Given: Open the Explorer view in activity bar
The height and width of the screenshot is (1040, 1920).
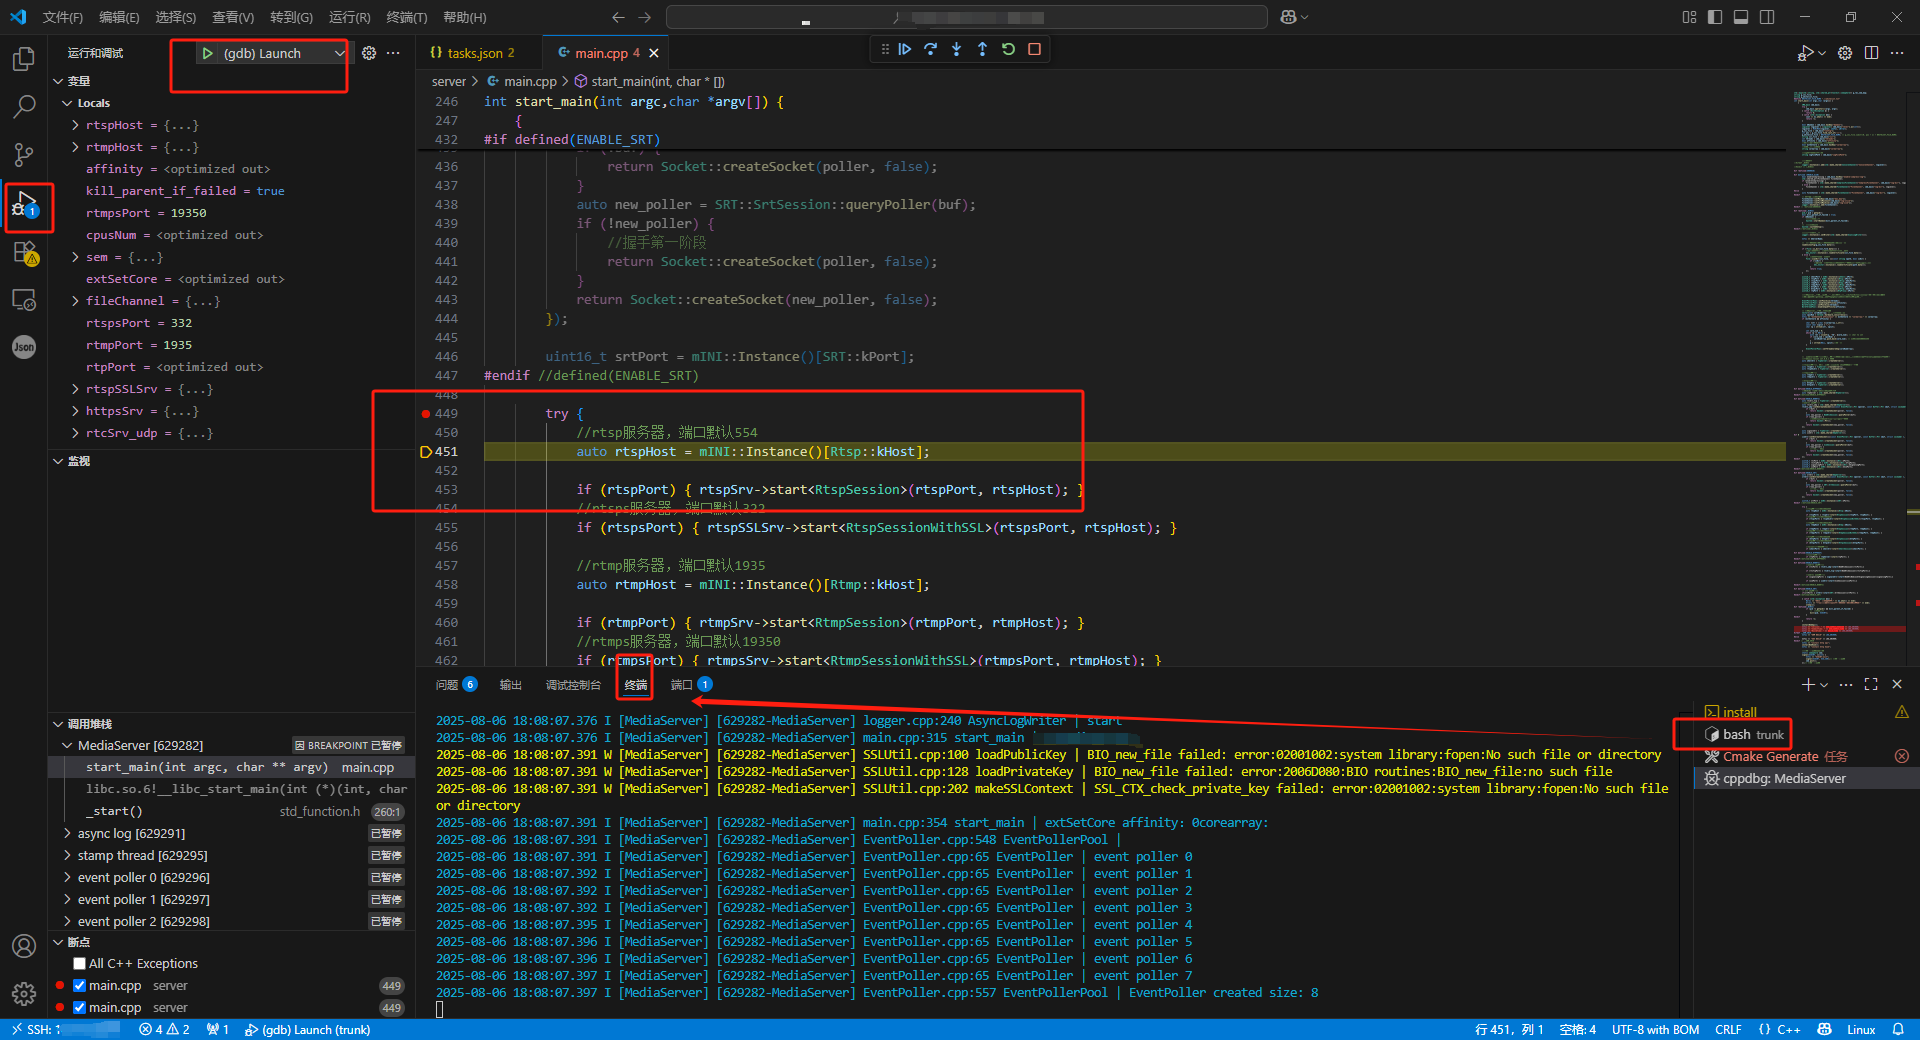Looking at the screenshot, I should point(24,60).
